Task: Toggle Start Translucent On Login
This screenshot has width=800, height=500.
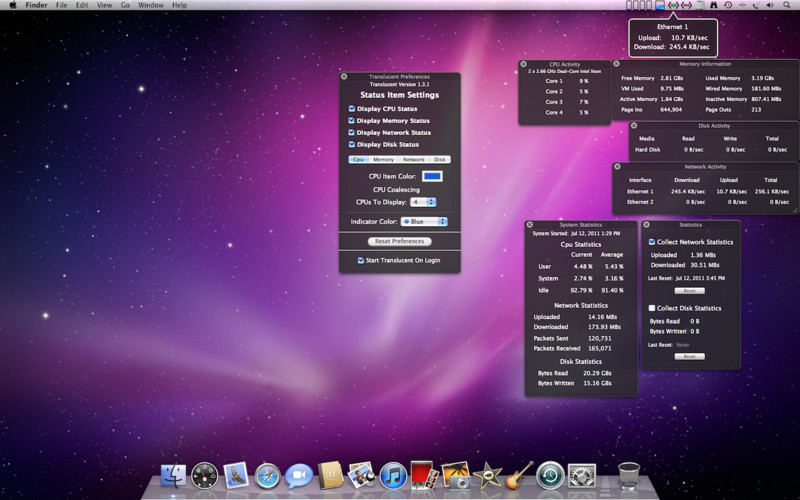Action: pyautogui.click(x=361, y=260)
